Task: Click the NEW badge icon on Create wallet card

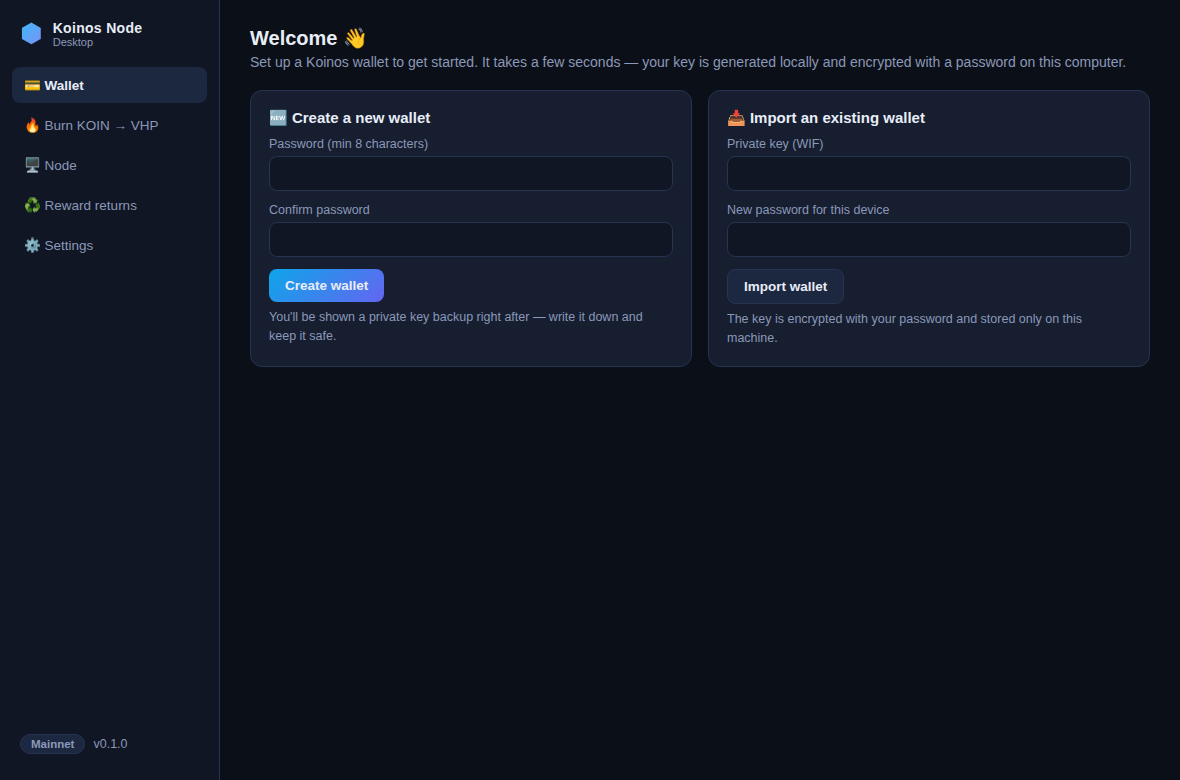Action: (x=278, y=117)
